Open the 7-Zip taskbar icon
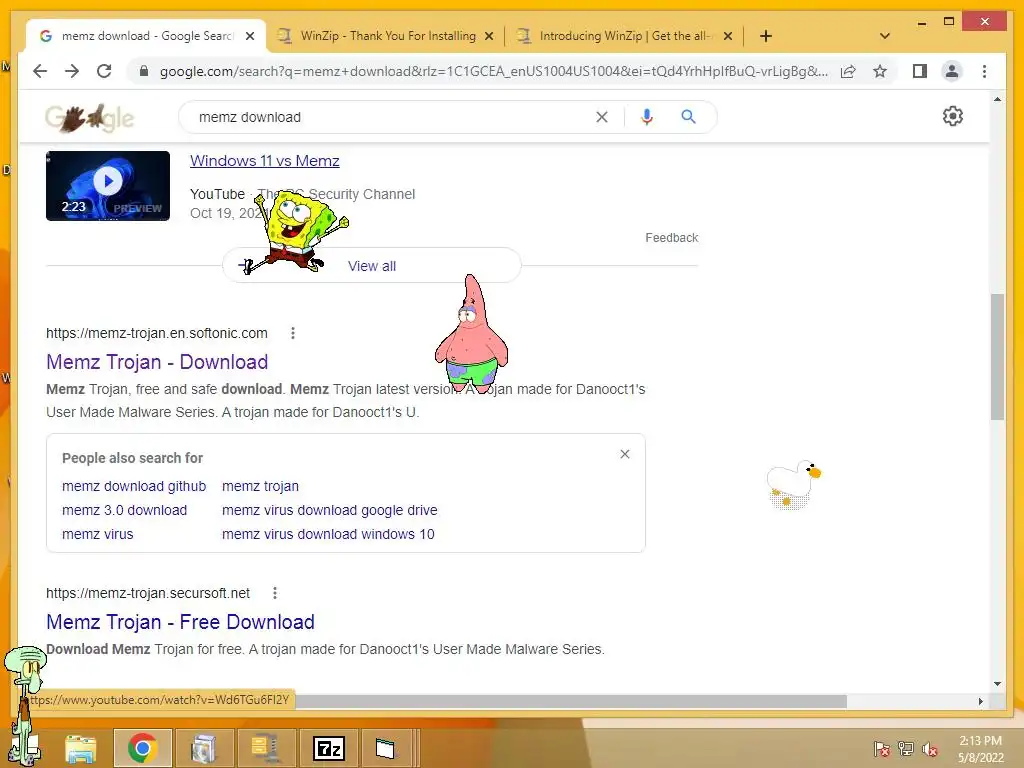 point(328,748)
